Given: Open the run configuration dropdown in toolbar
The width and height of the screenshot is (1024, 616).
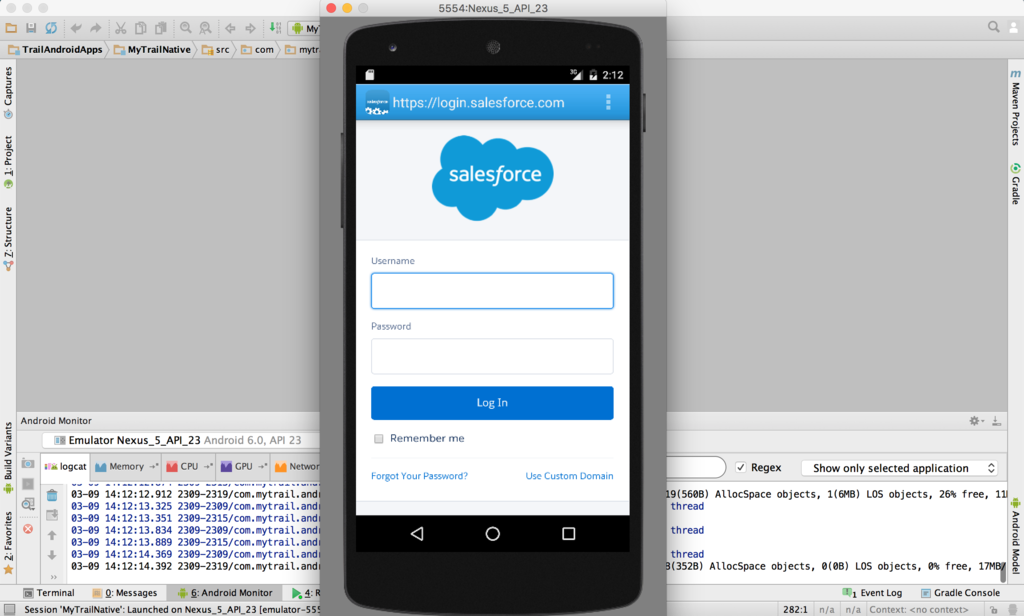Looking at the screenshot, I should (305, 28).
